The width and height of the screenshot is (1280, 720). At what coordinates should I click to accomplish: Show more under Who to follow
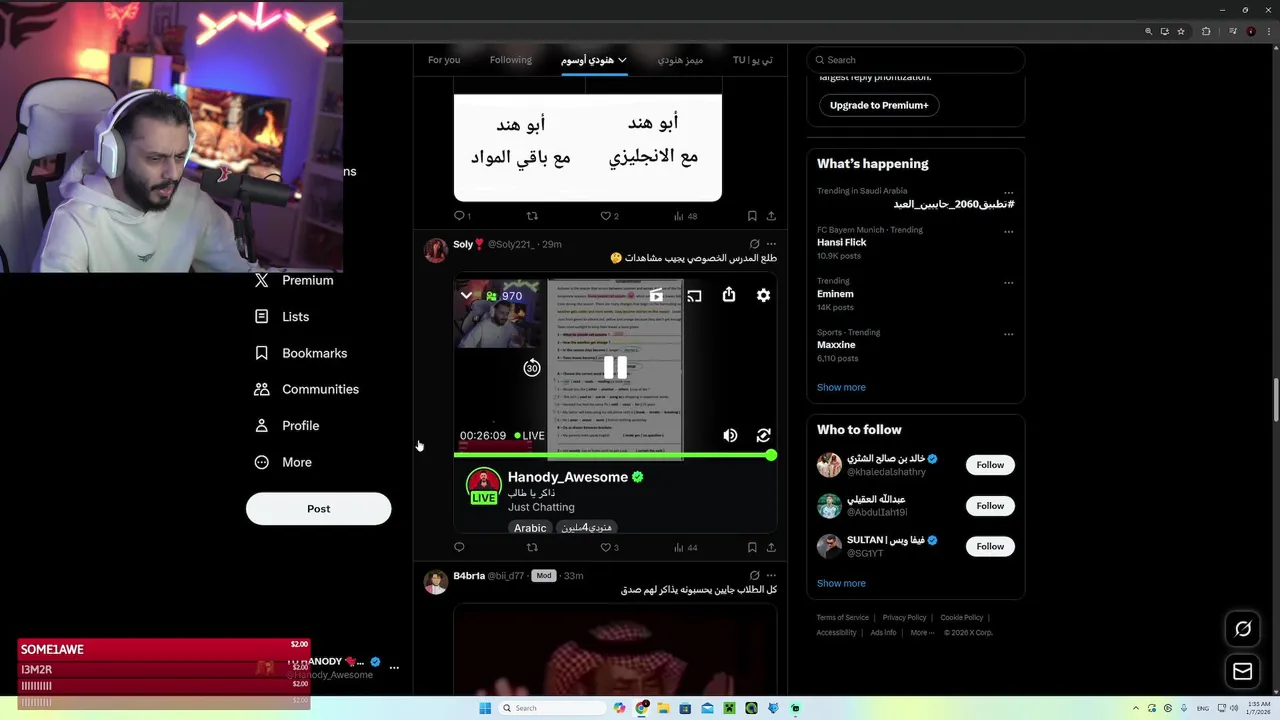(x=841, y=583)
